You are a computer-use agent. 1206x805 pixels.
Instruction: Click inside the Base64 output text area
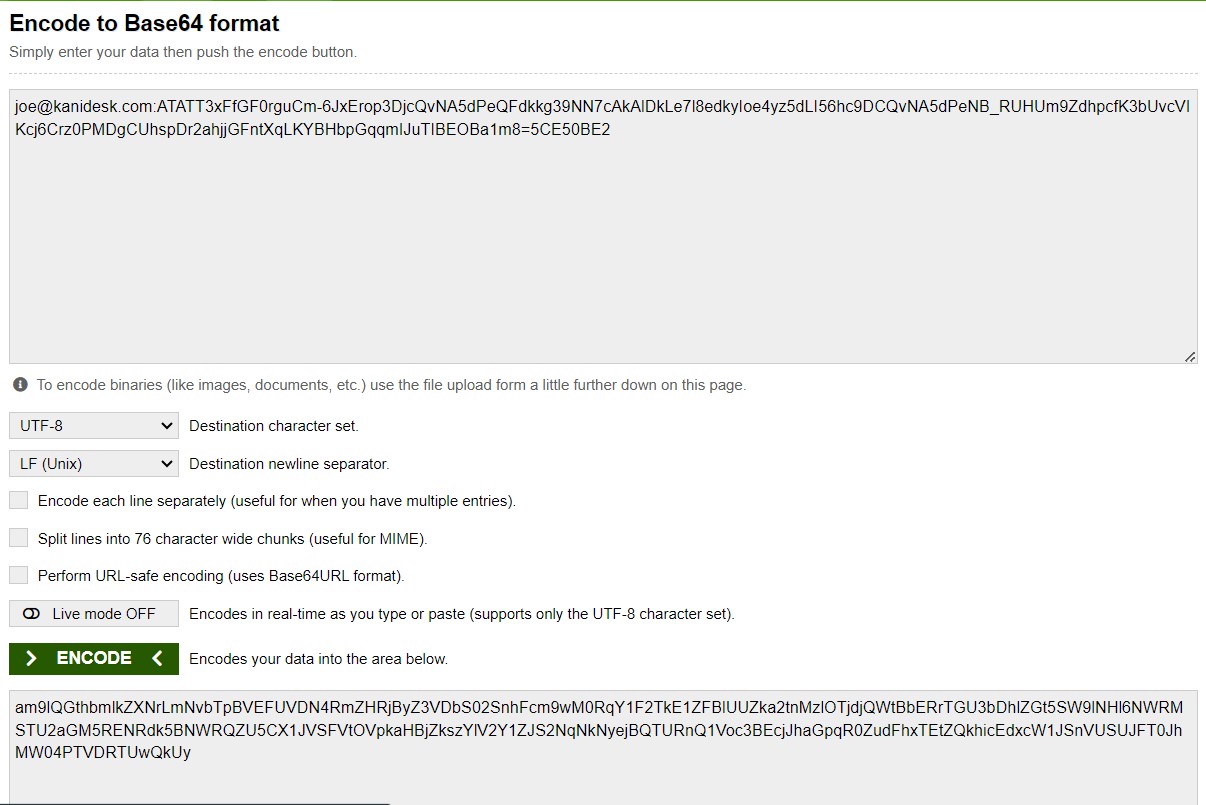click(603, 747)
